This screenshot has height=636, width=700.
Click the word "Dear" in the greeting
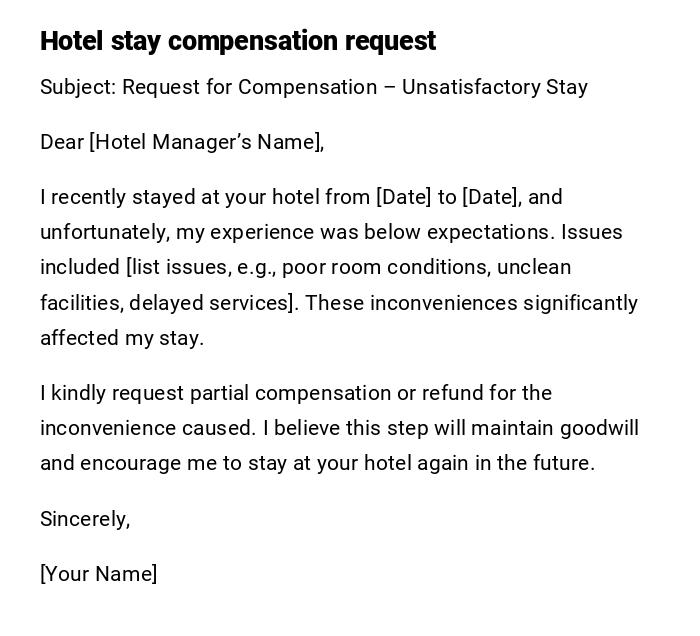point(62,142)
